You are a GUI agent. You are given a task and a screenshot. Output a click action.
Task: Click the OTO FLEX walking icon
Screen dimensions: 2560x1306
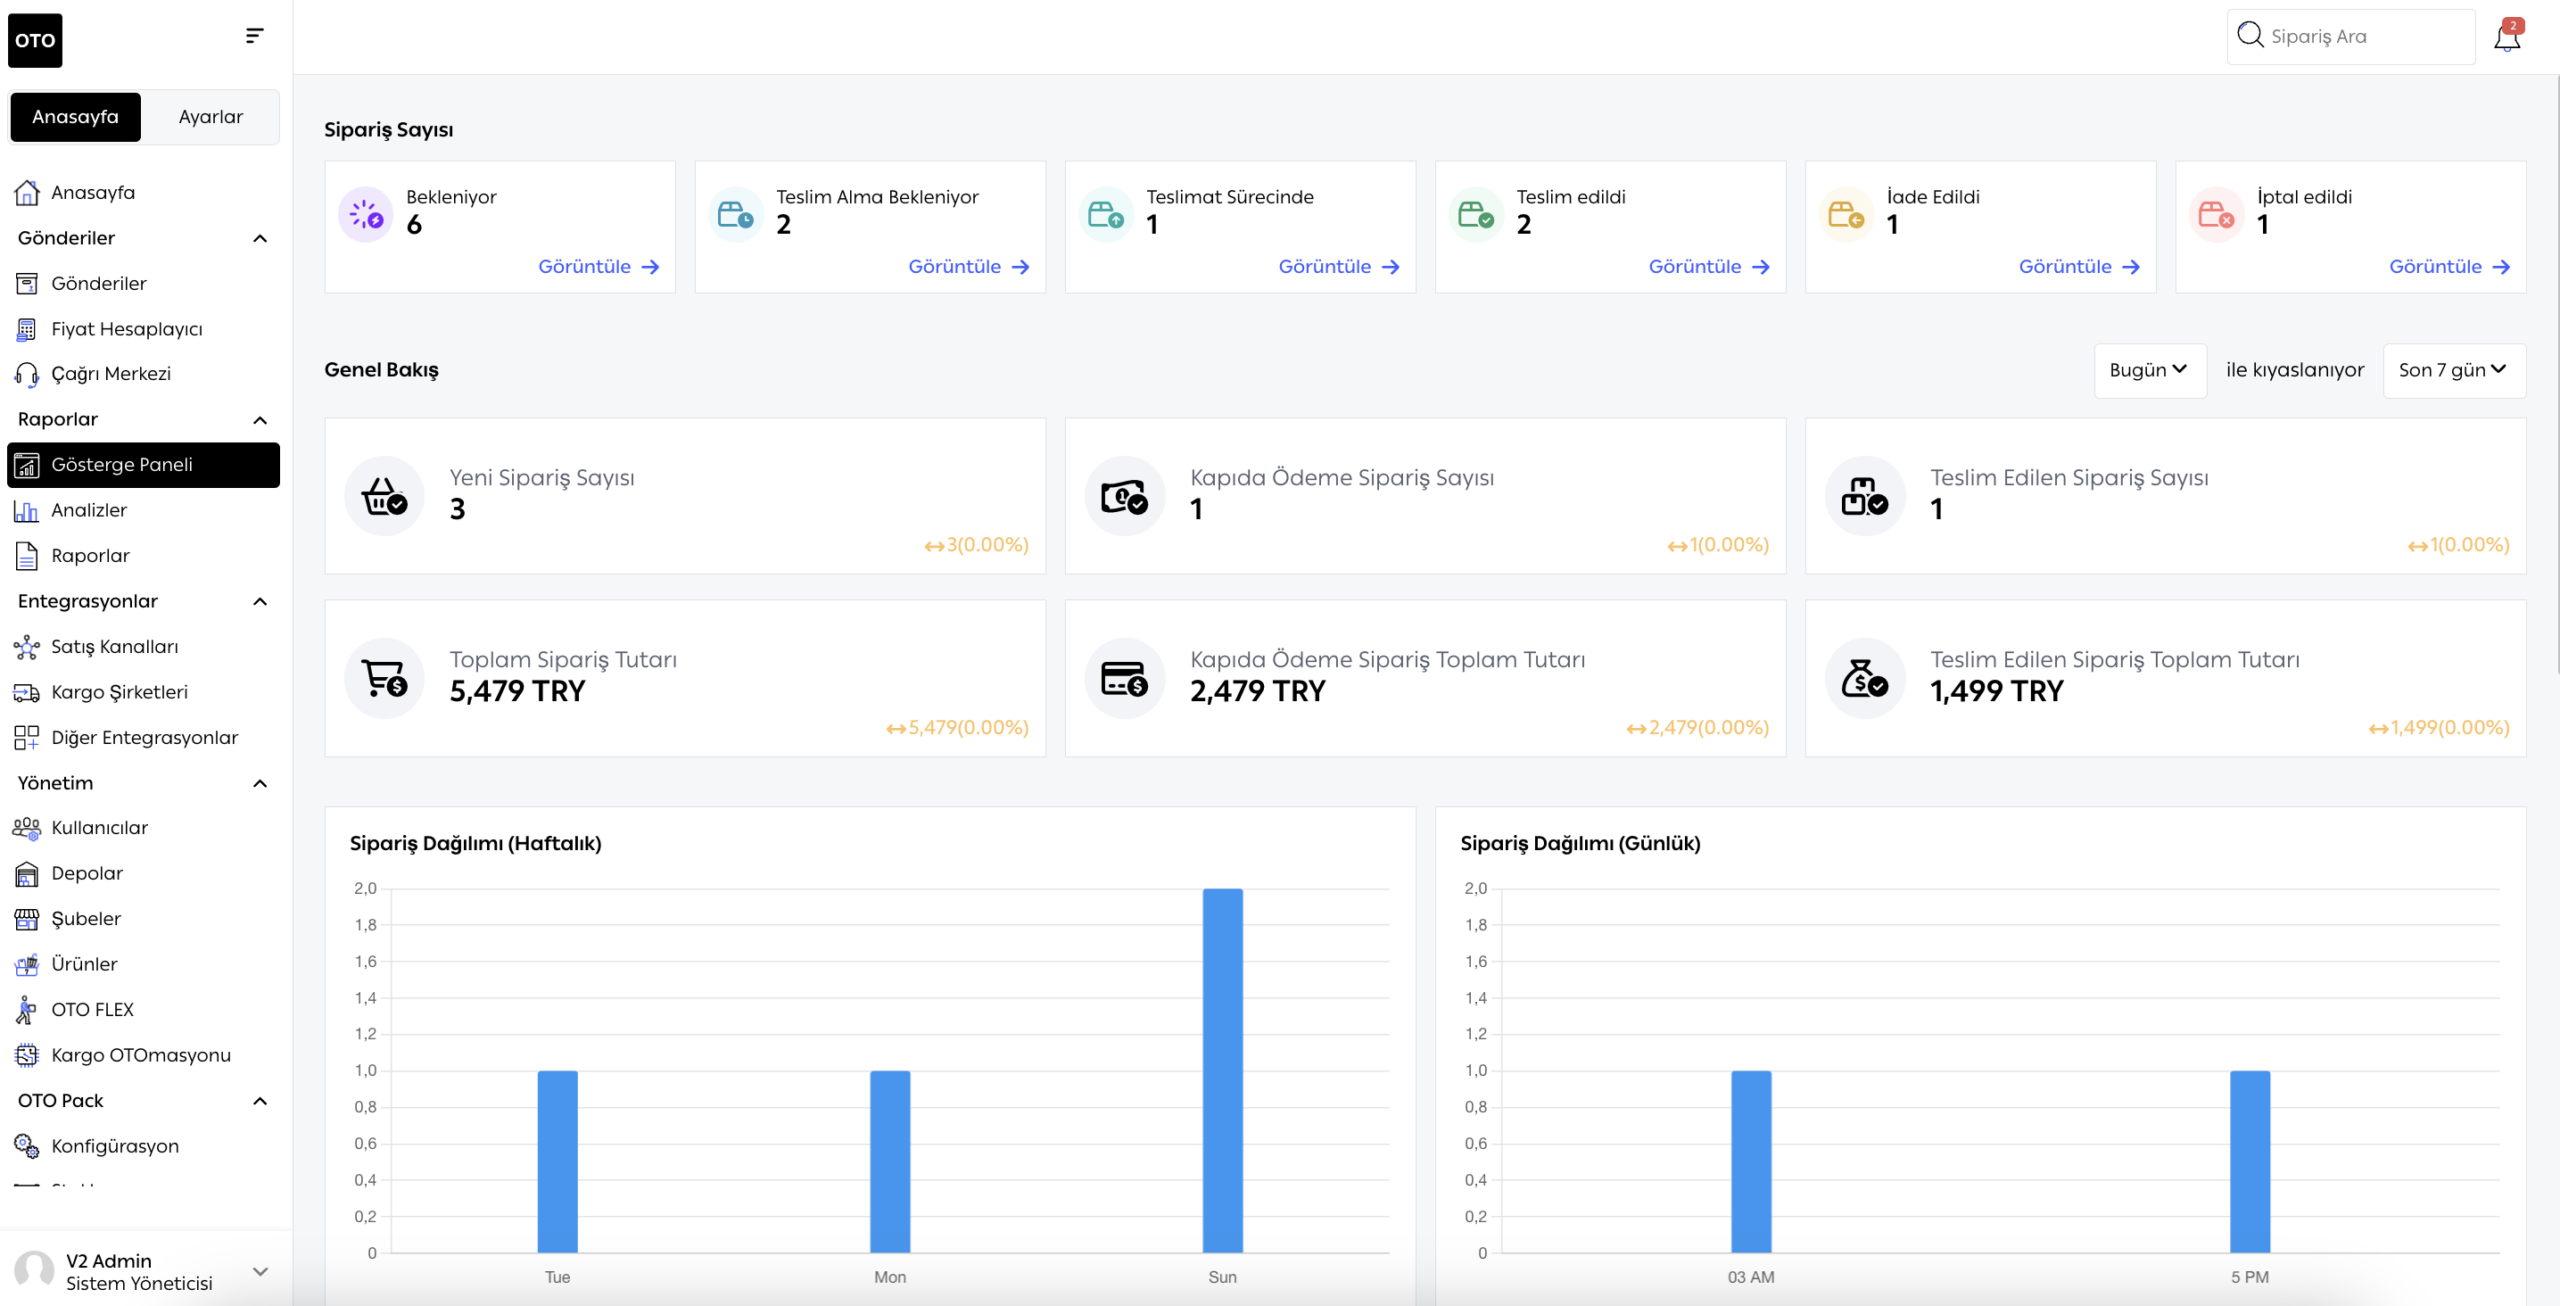(x=27, y=1010)
